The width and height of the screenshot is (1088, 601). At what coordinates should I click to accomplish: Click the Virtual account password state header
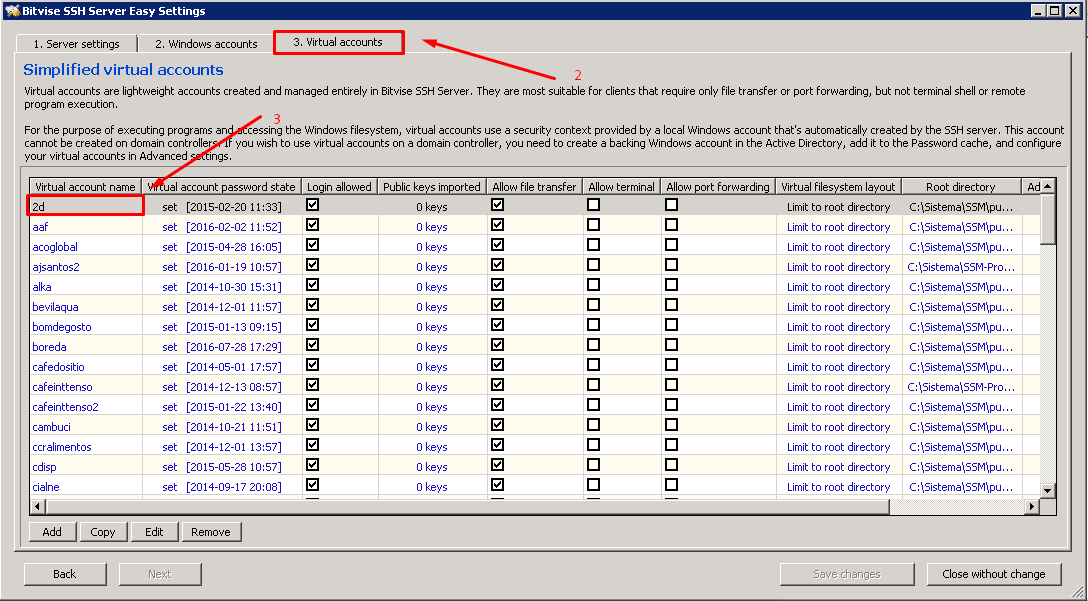222,187
